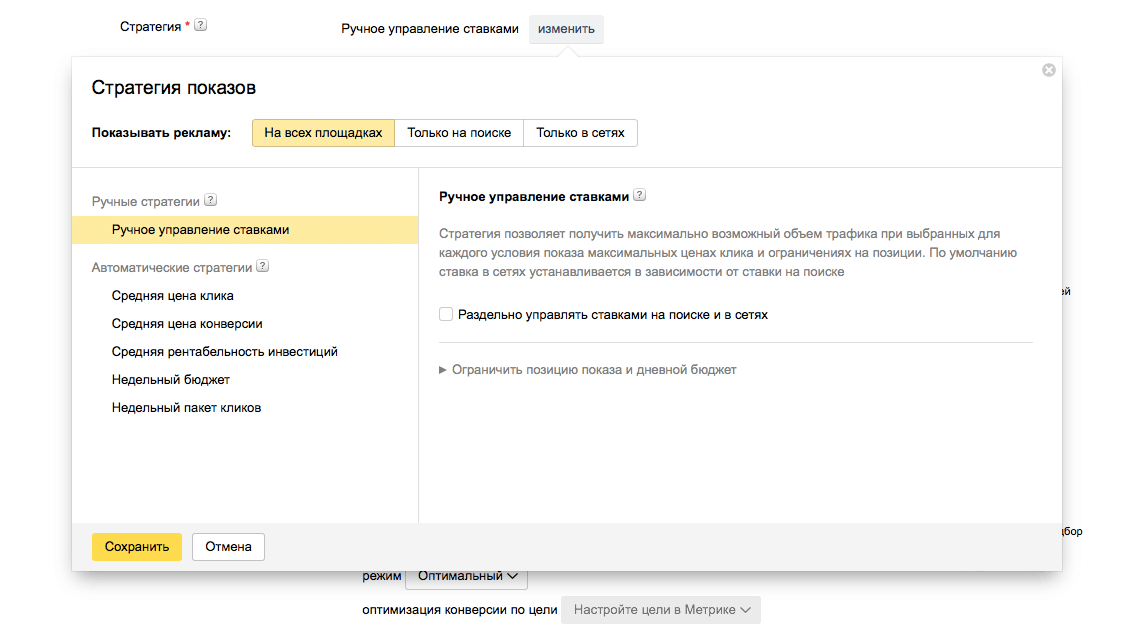Choose Средняя рентабельность инвестиций strategy
Viewport: 1140px width, 631px height.
225,352
